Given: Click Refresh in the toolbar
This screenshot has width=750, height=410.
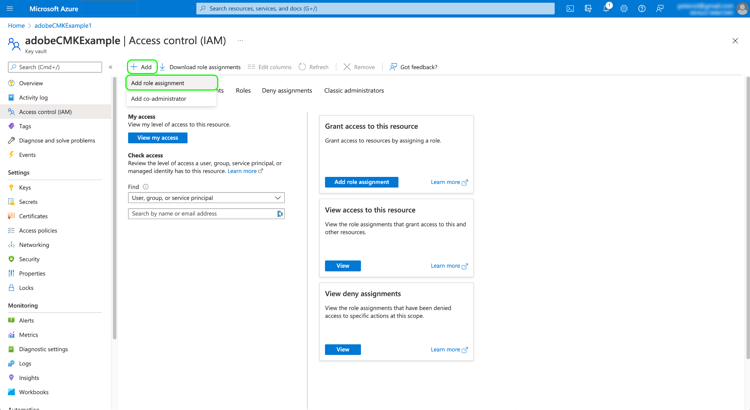Looking at the screenshot, I should (314, 67).
